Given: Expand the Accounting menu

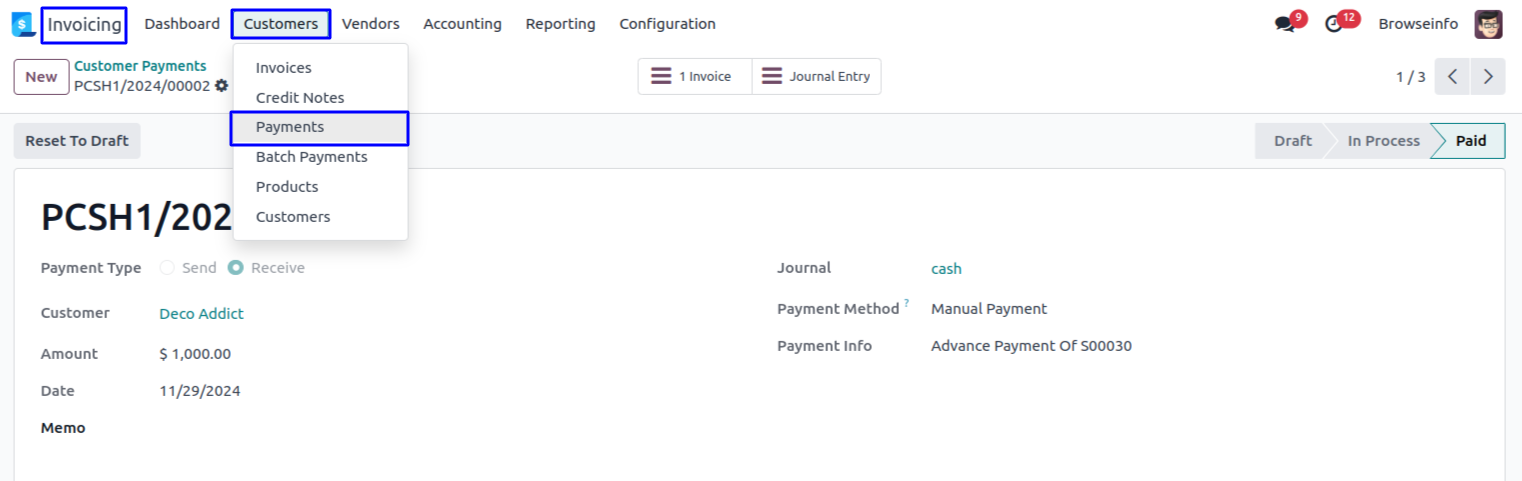Looking at the screenshot, I should 462,24.
